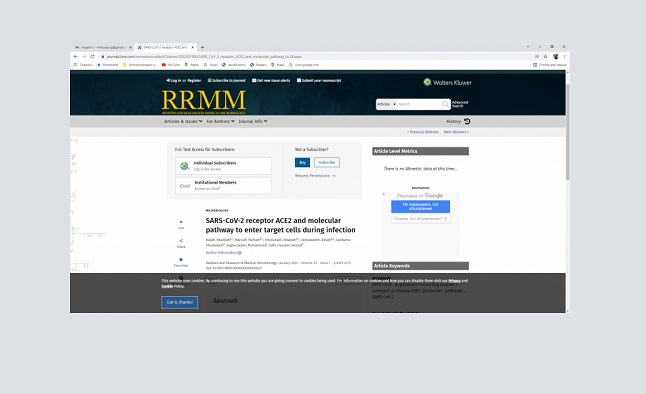The height and width of the screenshot is (394, 646).
Task: Click the RRMM journal logo
Action: (x=204, y=101)
